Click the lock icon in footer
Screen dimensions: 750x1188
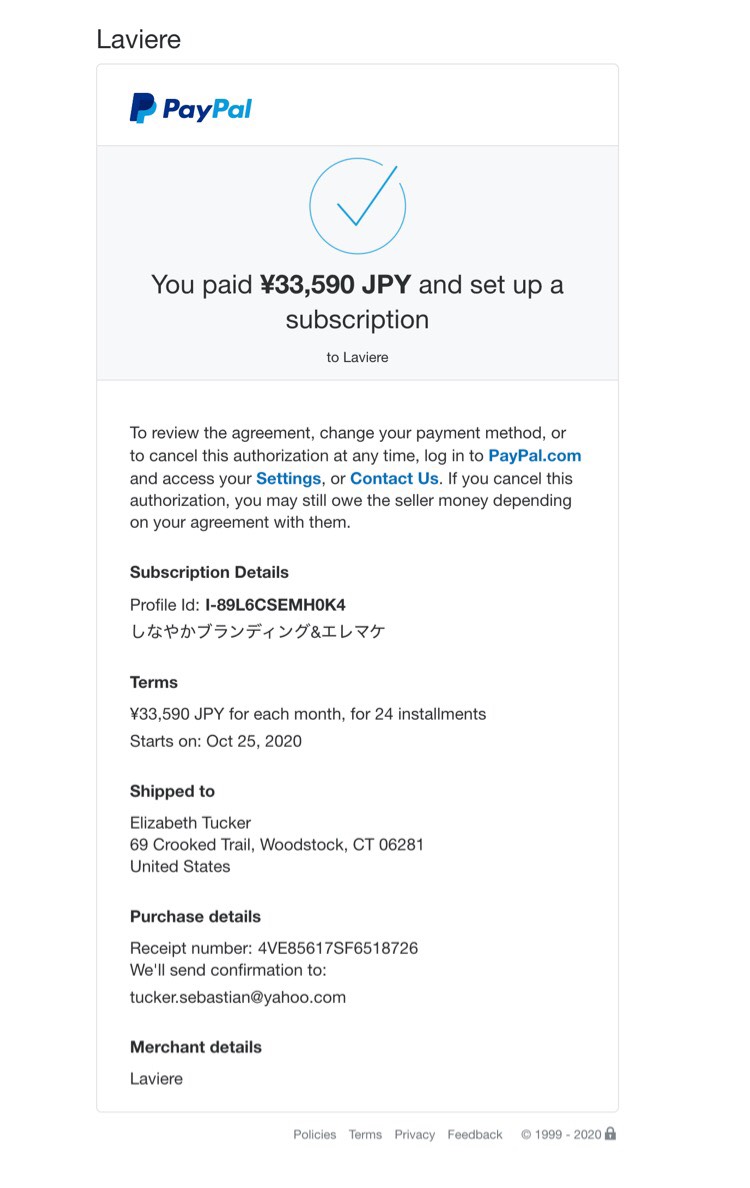611,1133
